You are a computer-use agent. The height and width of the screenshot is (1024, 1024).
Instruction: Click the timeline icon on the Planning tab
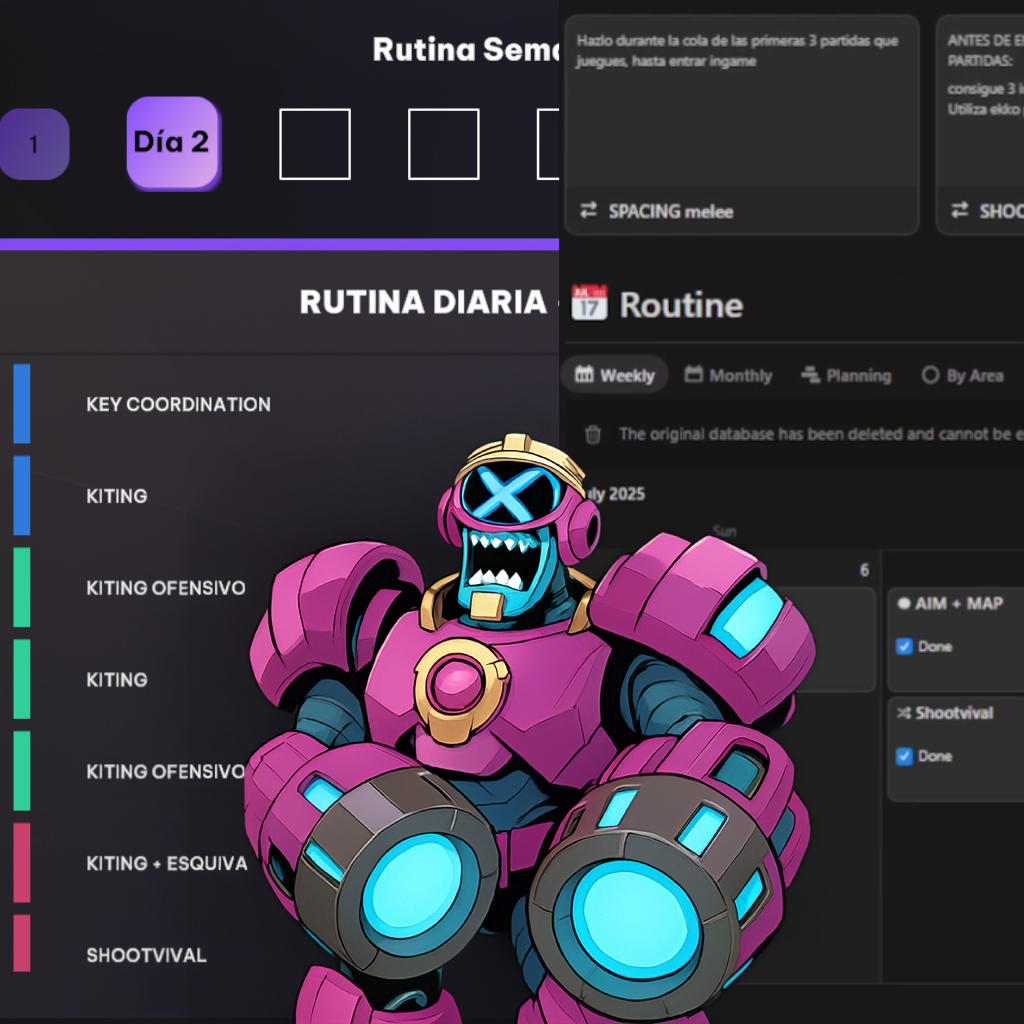(810, 375)
